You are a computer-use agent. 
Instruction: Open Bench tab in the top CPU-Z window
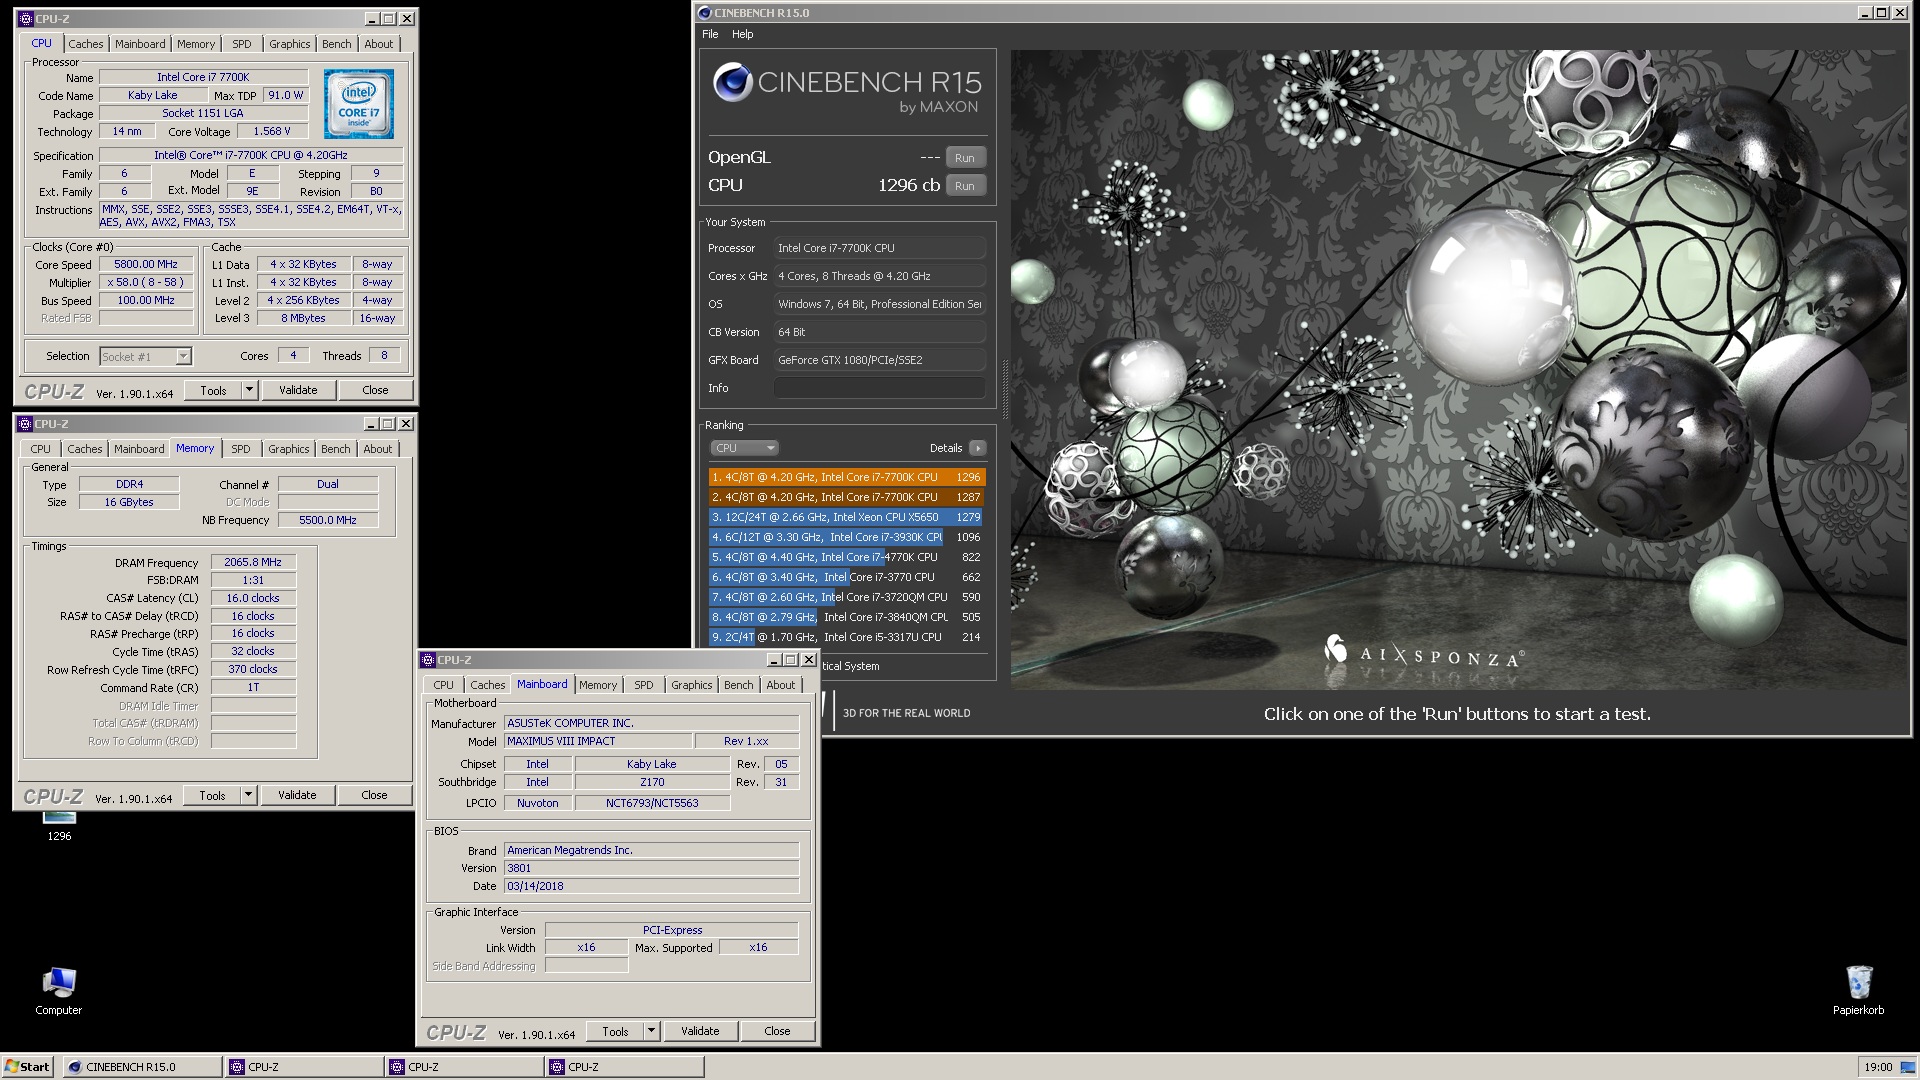coord(336,44)
